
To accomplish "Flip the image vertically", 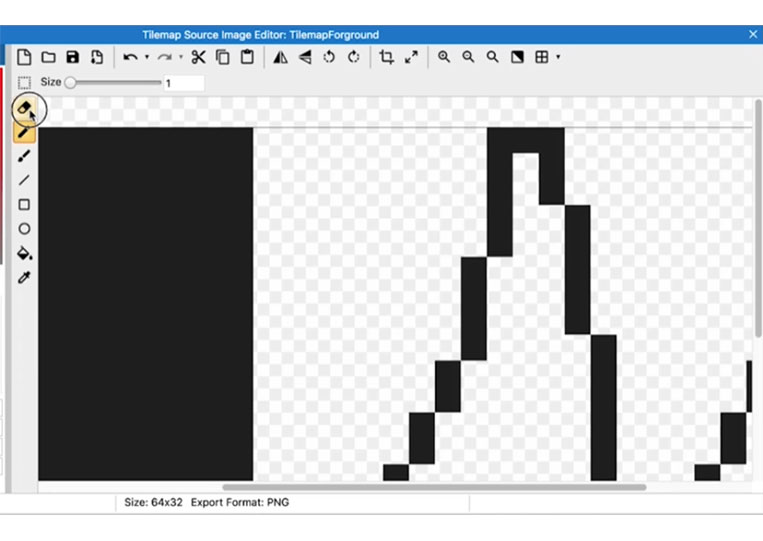I will 305,57.
